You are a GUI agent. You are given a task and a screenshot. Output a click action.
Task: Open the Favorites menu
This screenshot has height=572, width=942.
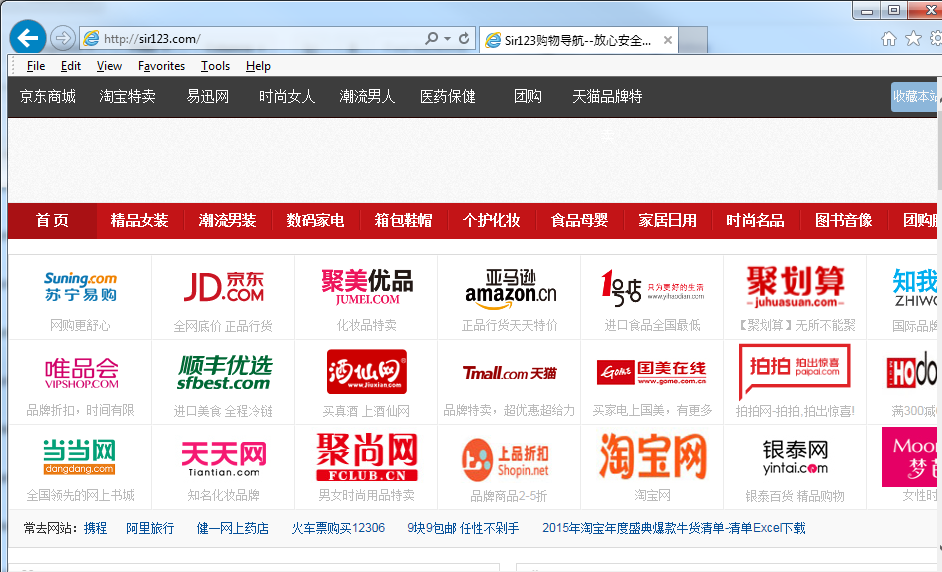[161, 66]
